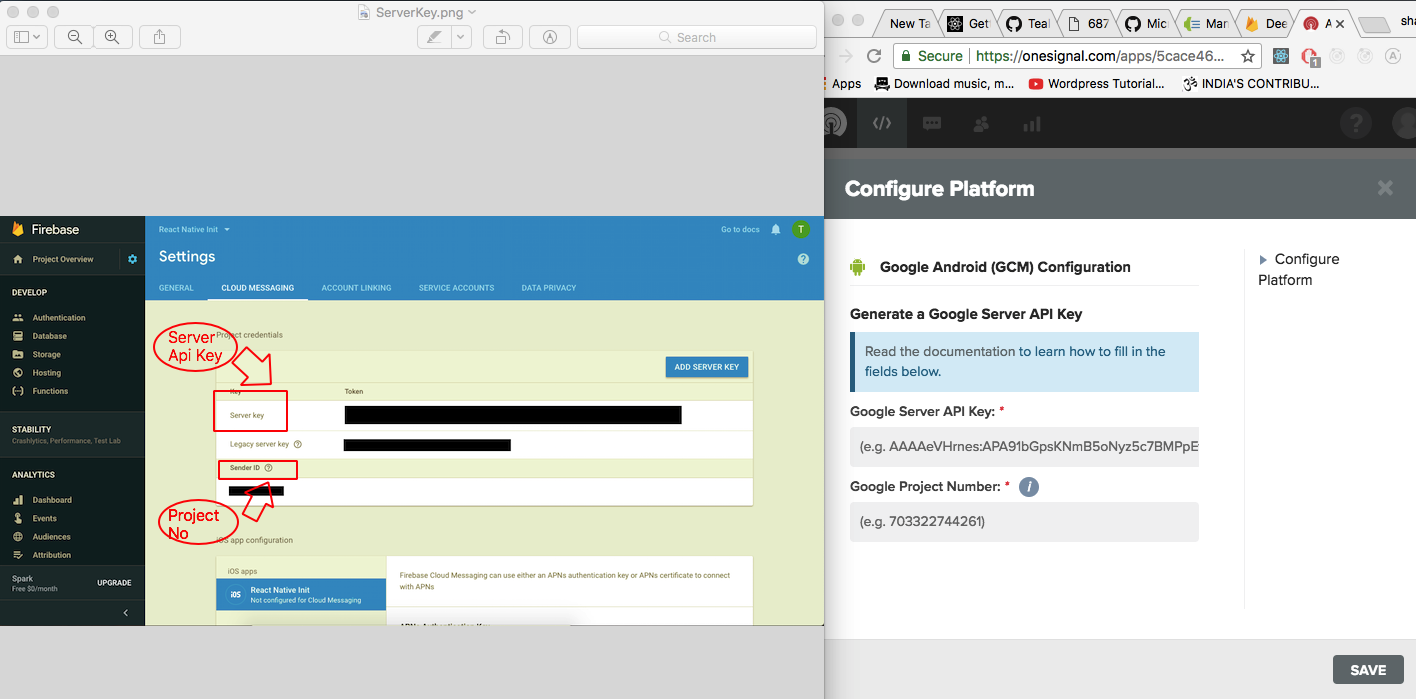Zoom out in Preview toolbar
Viewport: 1416px width, 699px height.
point(75,37)
